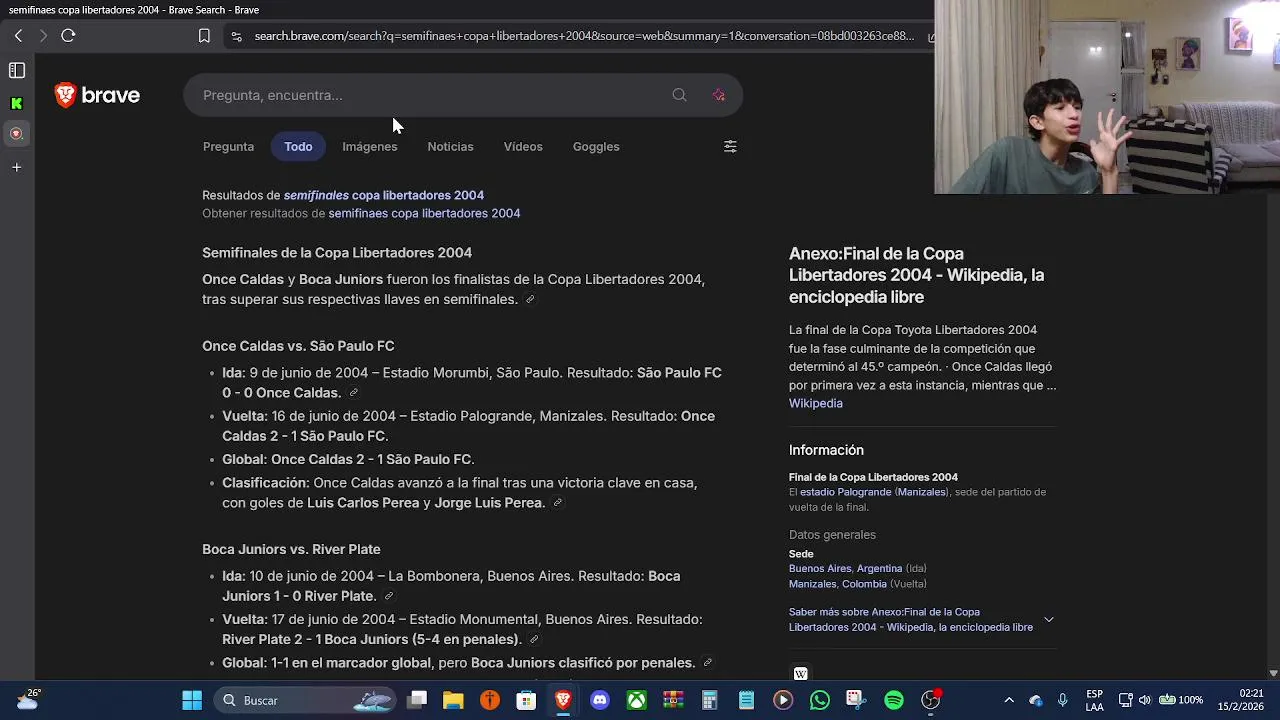Add a new tab with plus icon
Image resolution: width=1280 pixels, height=720 pixels.
tap(16, 167)
